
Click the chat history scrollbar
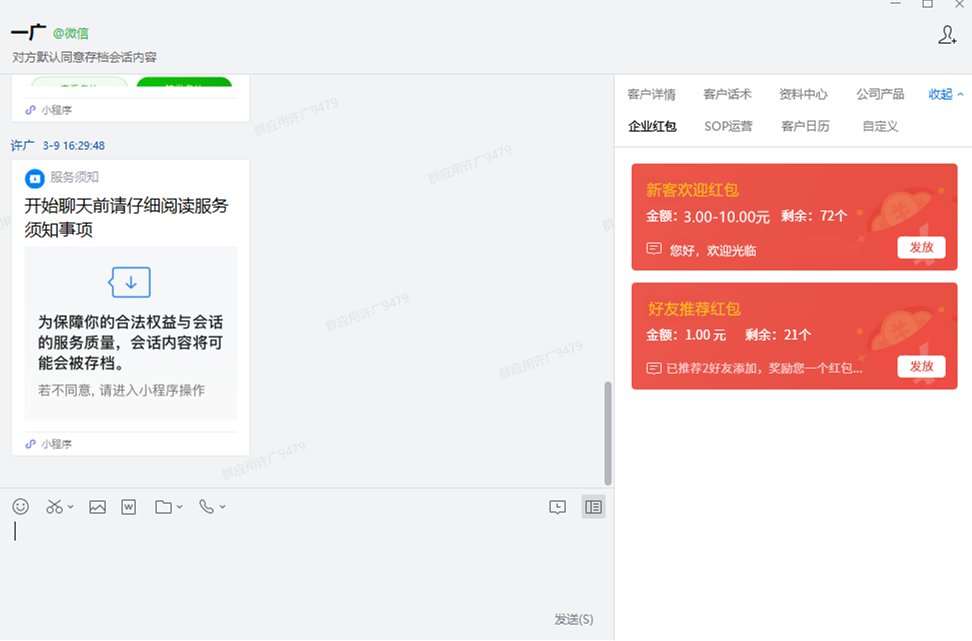[608, 432]
